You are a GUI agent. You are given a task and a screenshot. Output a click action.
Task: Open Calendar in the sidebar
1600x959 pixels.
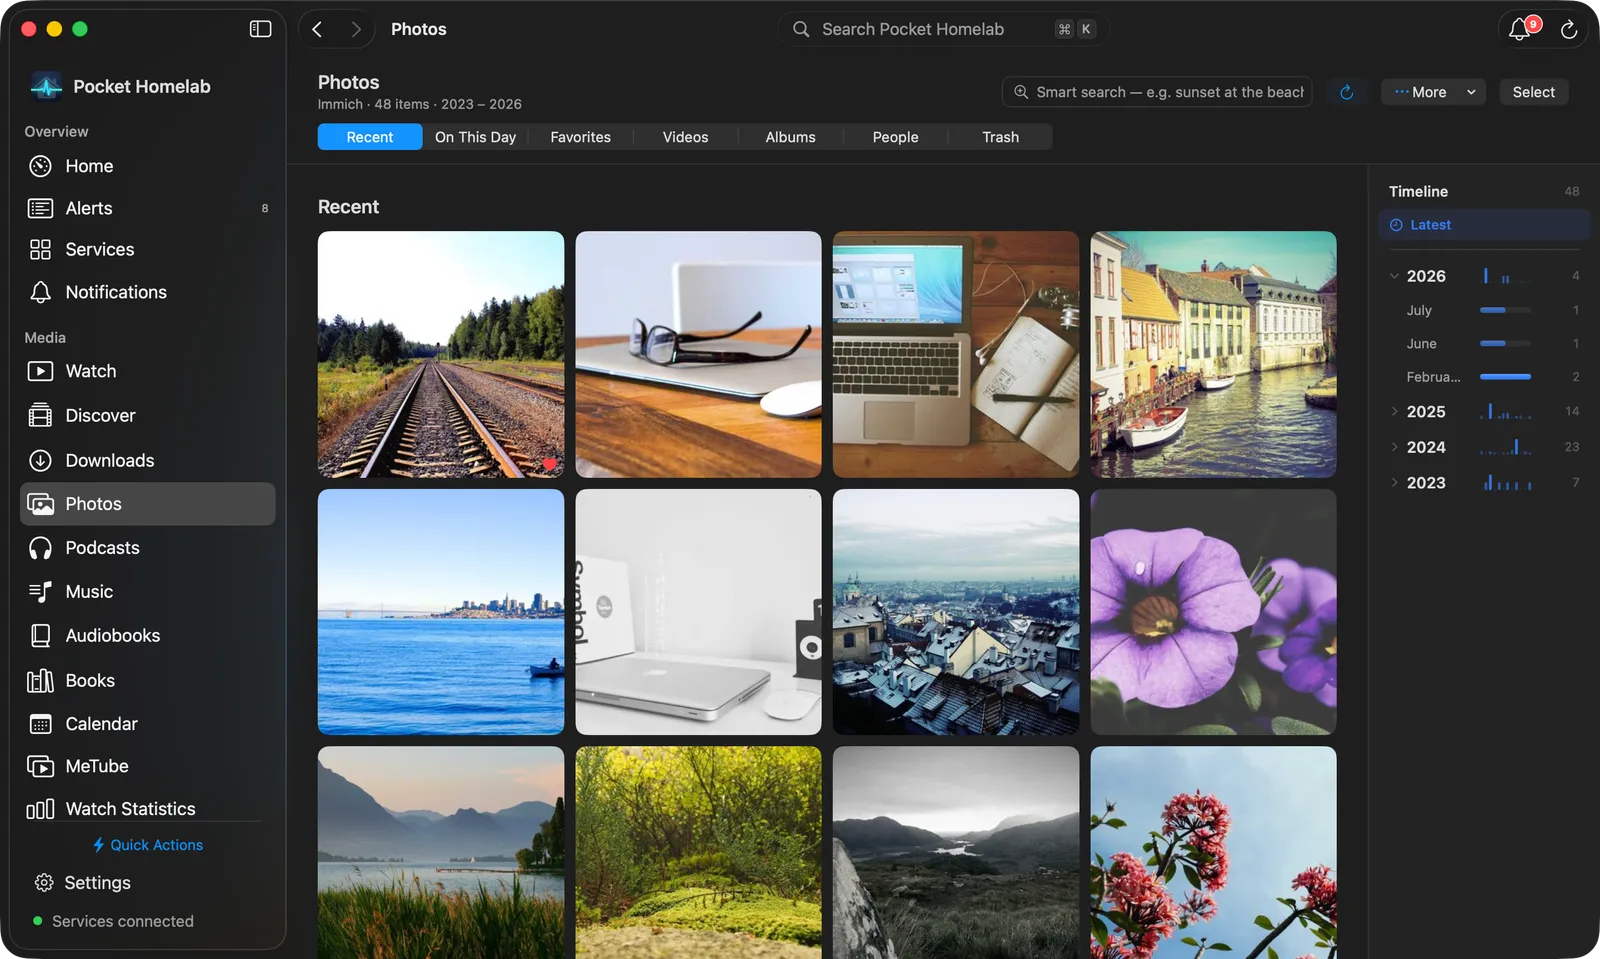147,724
